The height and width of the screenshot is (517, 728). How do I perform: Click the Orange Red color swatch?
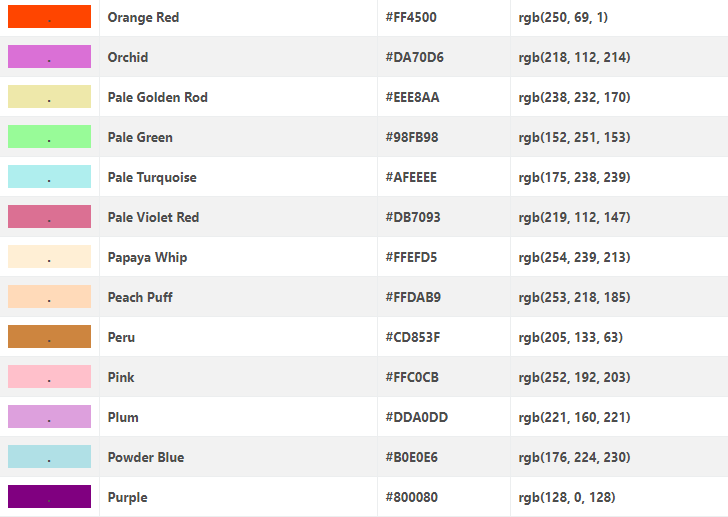(x=49, y=17)
